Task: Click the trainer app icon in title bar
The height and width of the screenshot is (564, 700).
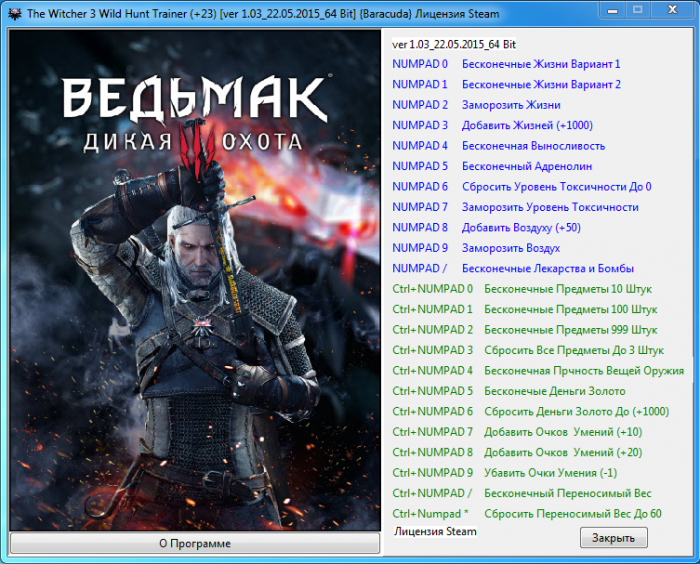Action: pyautogui.click(x=15, y=14)
